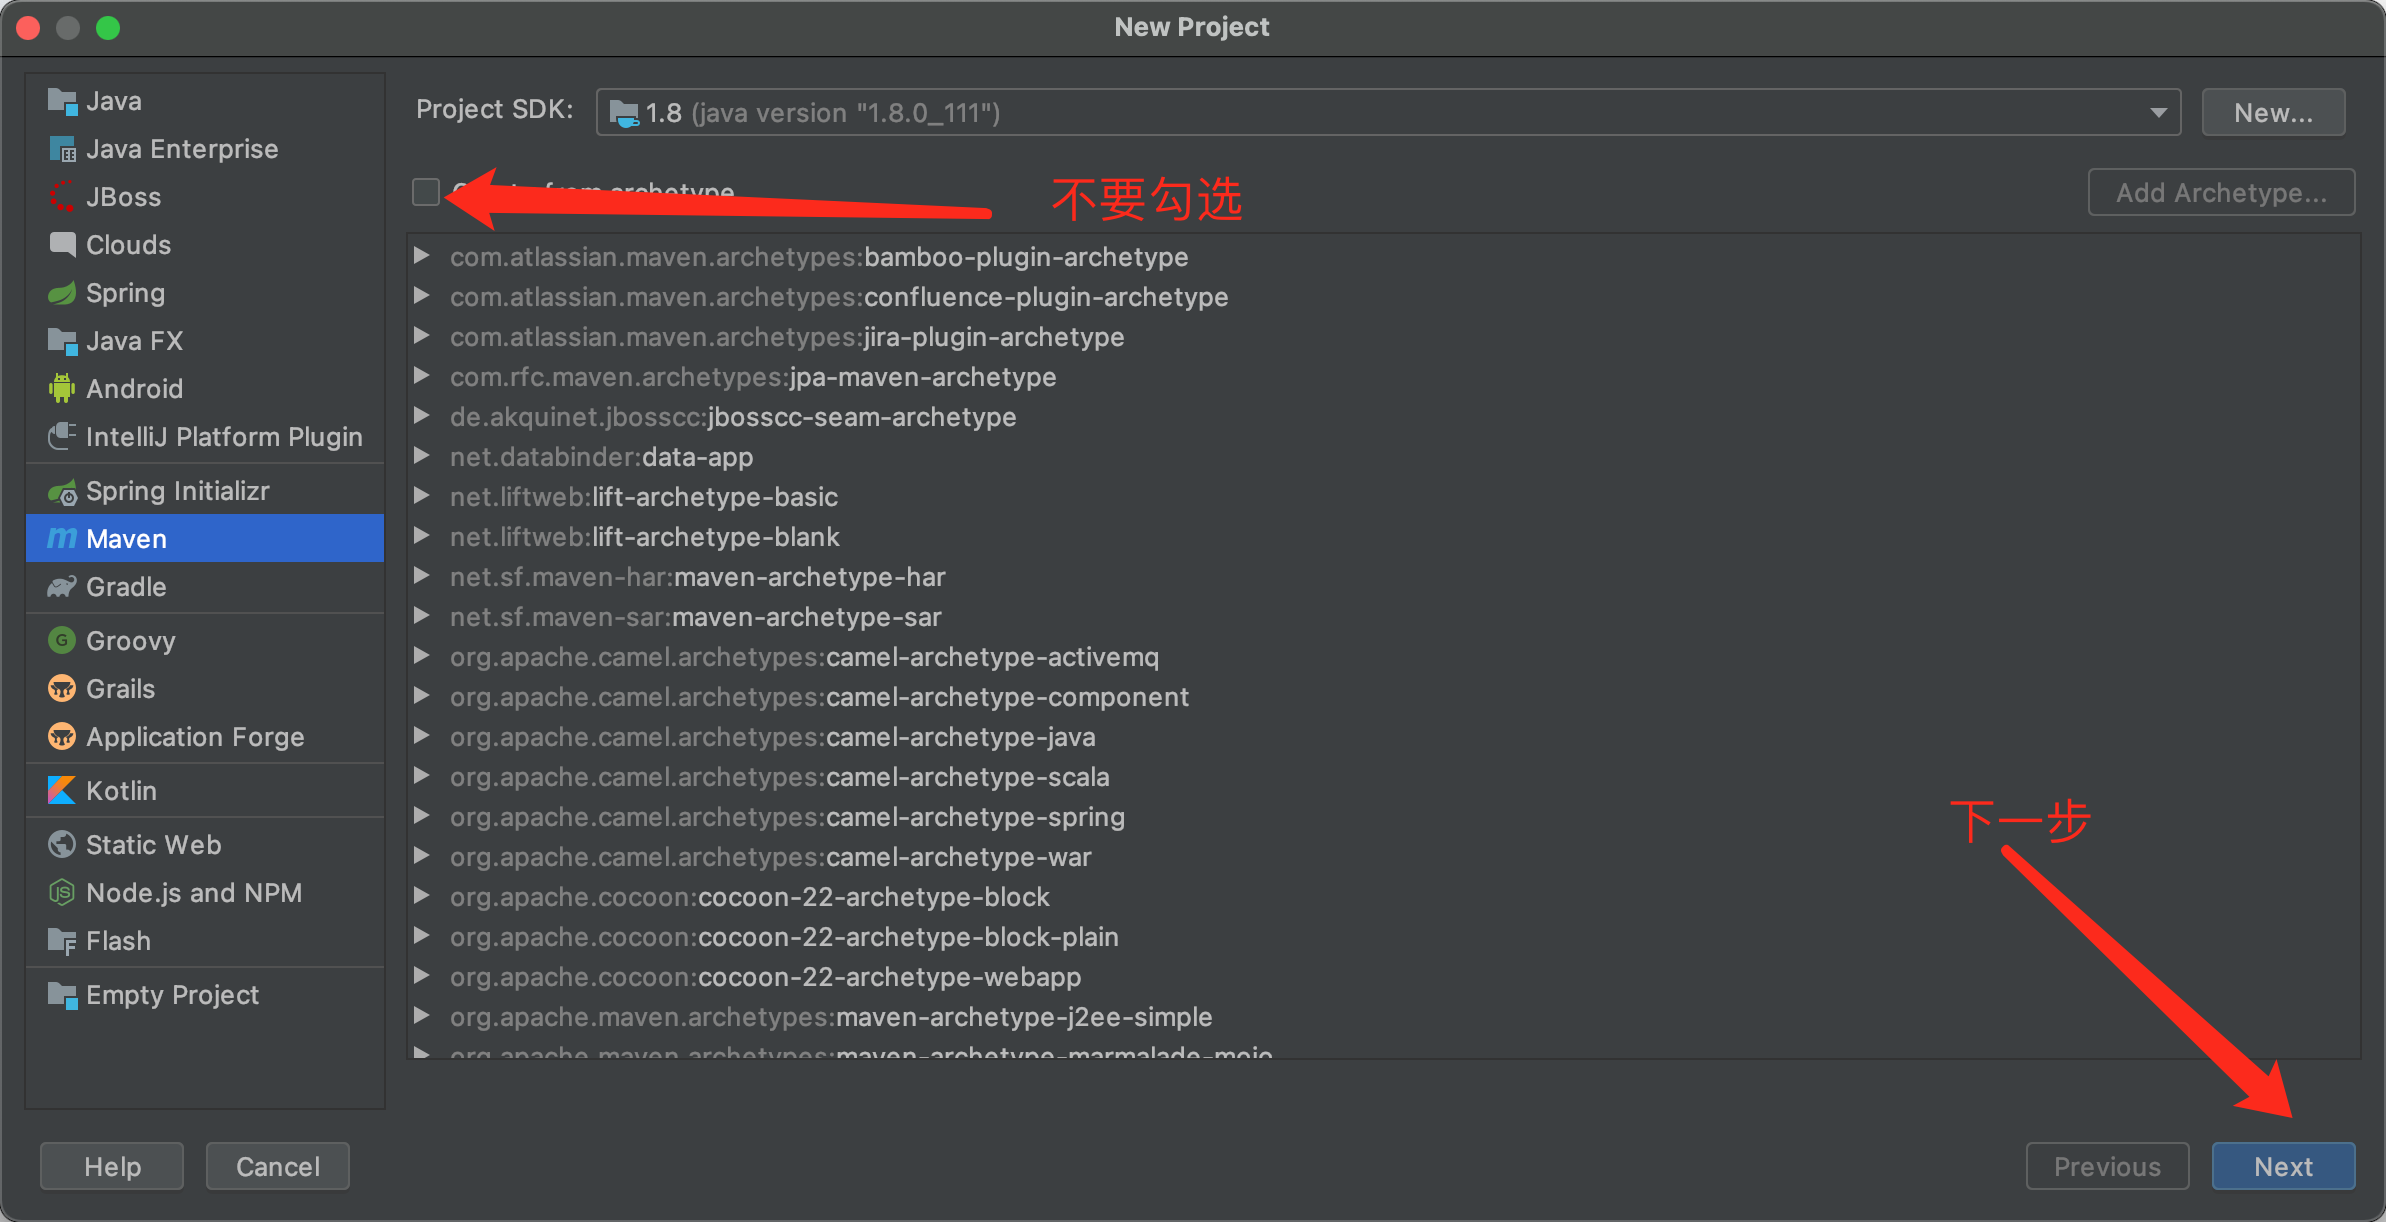Select camel-archetype-war row

pos(1383,857)
